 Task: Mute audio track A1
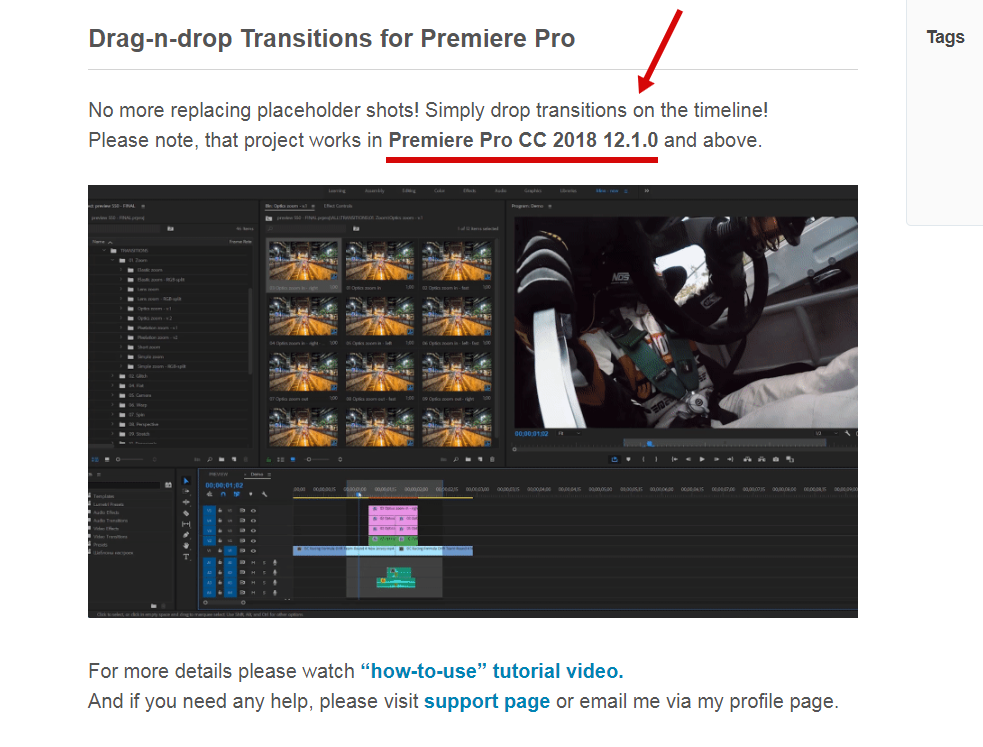pos(253,562)
